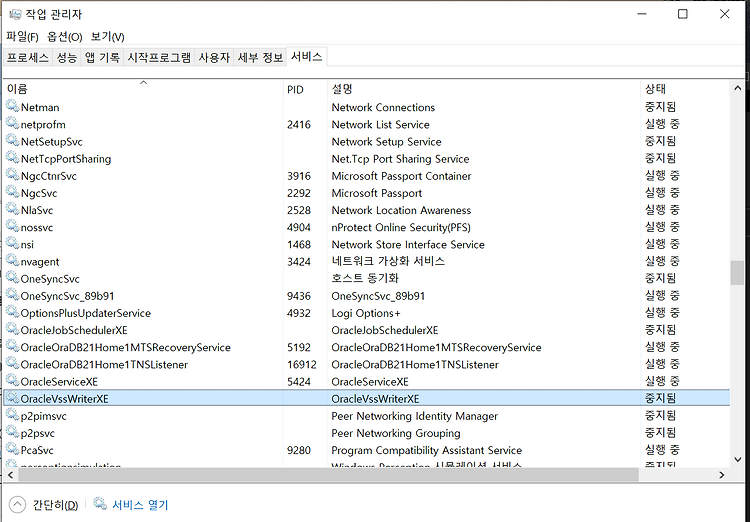Click the horizontal scrollbar thumb

point(328,475)
